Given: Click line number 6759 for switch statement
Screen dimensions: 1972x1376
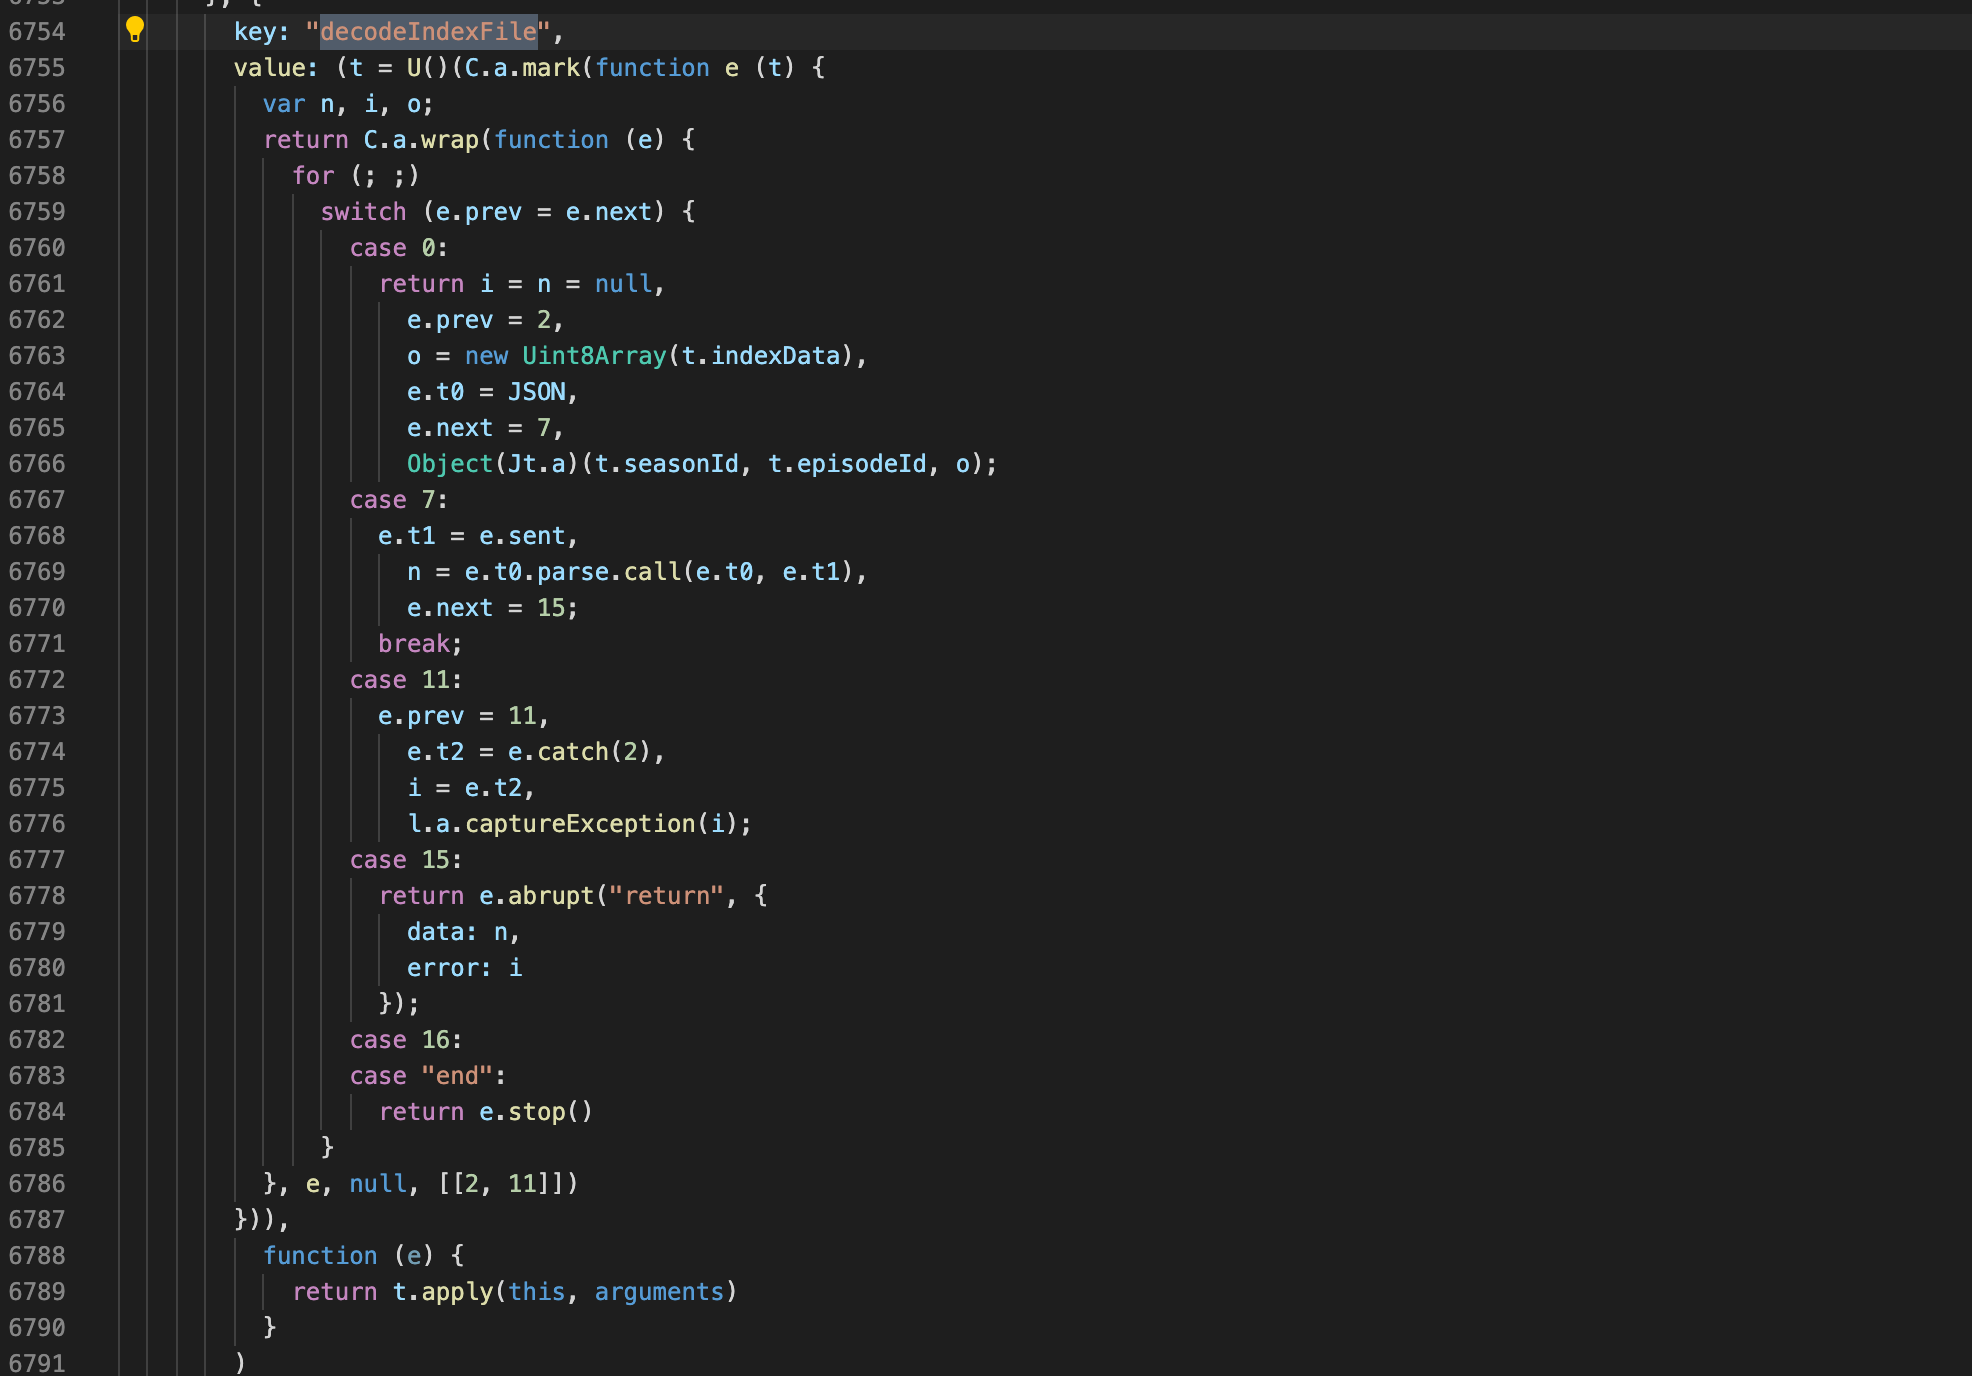Looking at the screenshot, I should pos(37,212).
